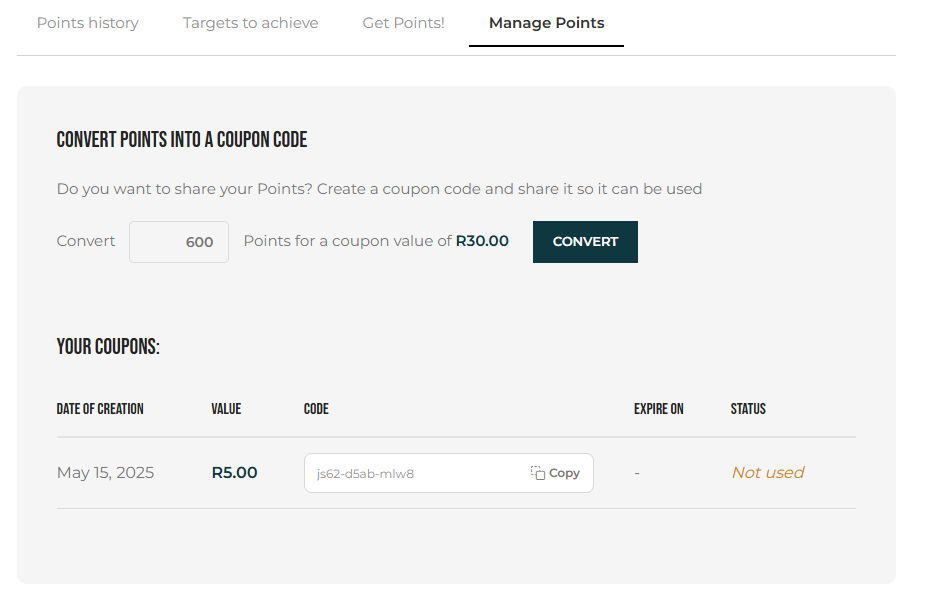936x598 pixels.
Task: Click the May 15, 2025 creation date
Action: pos(105,473)
